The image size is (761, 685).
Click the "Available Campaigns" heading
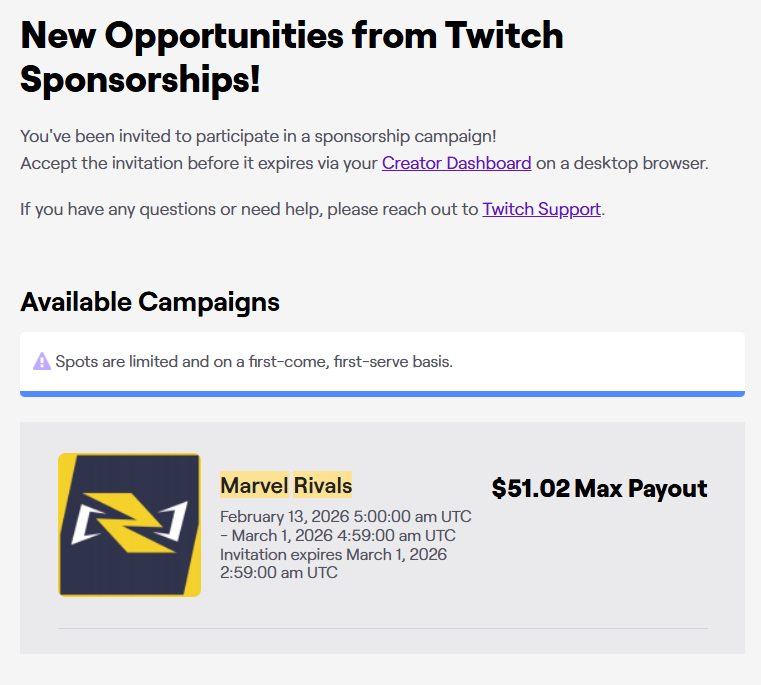[x=150, y=301]
